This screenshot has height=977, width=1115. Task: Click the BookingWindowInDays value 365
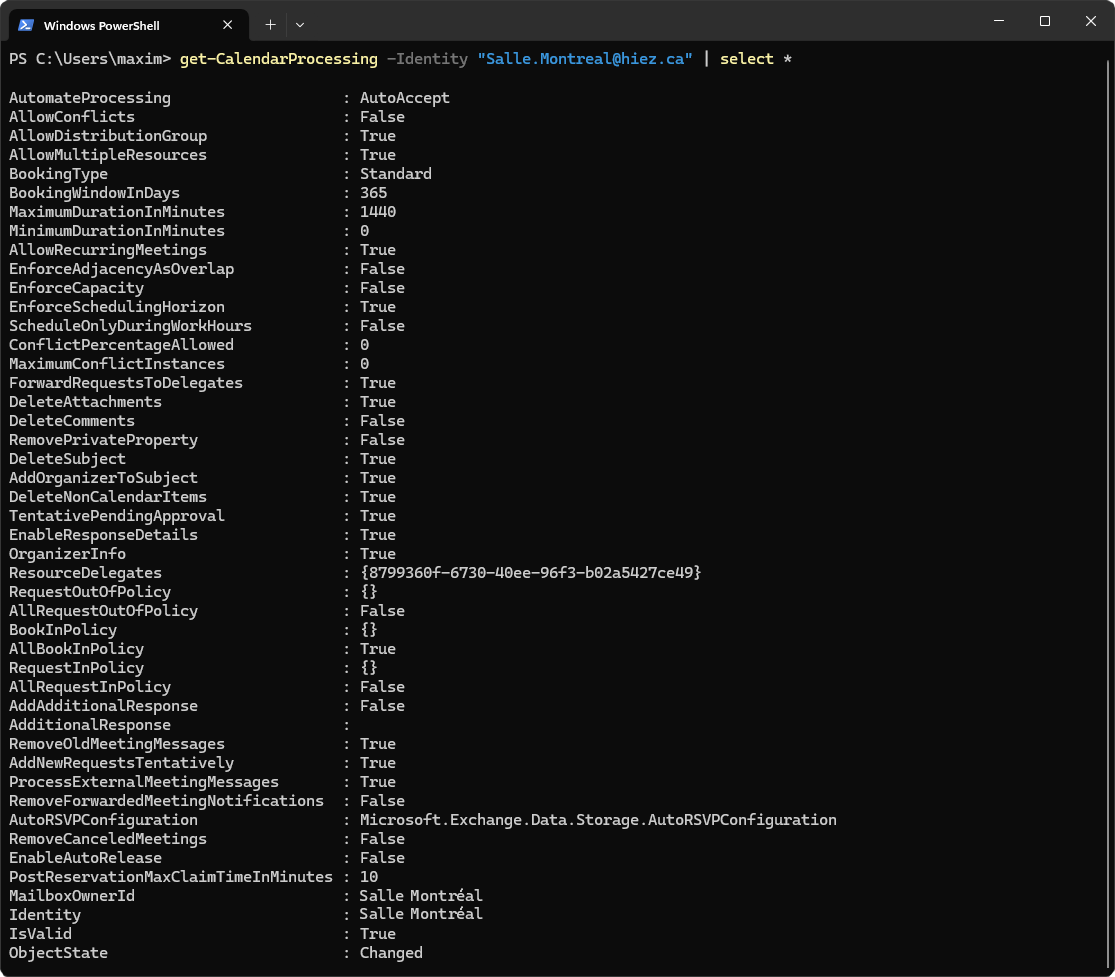click(x=373, y=193)
